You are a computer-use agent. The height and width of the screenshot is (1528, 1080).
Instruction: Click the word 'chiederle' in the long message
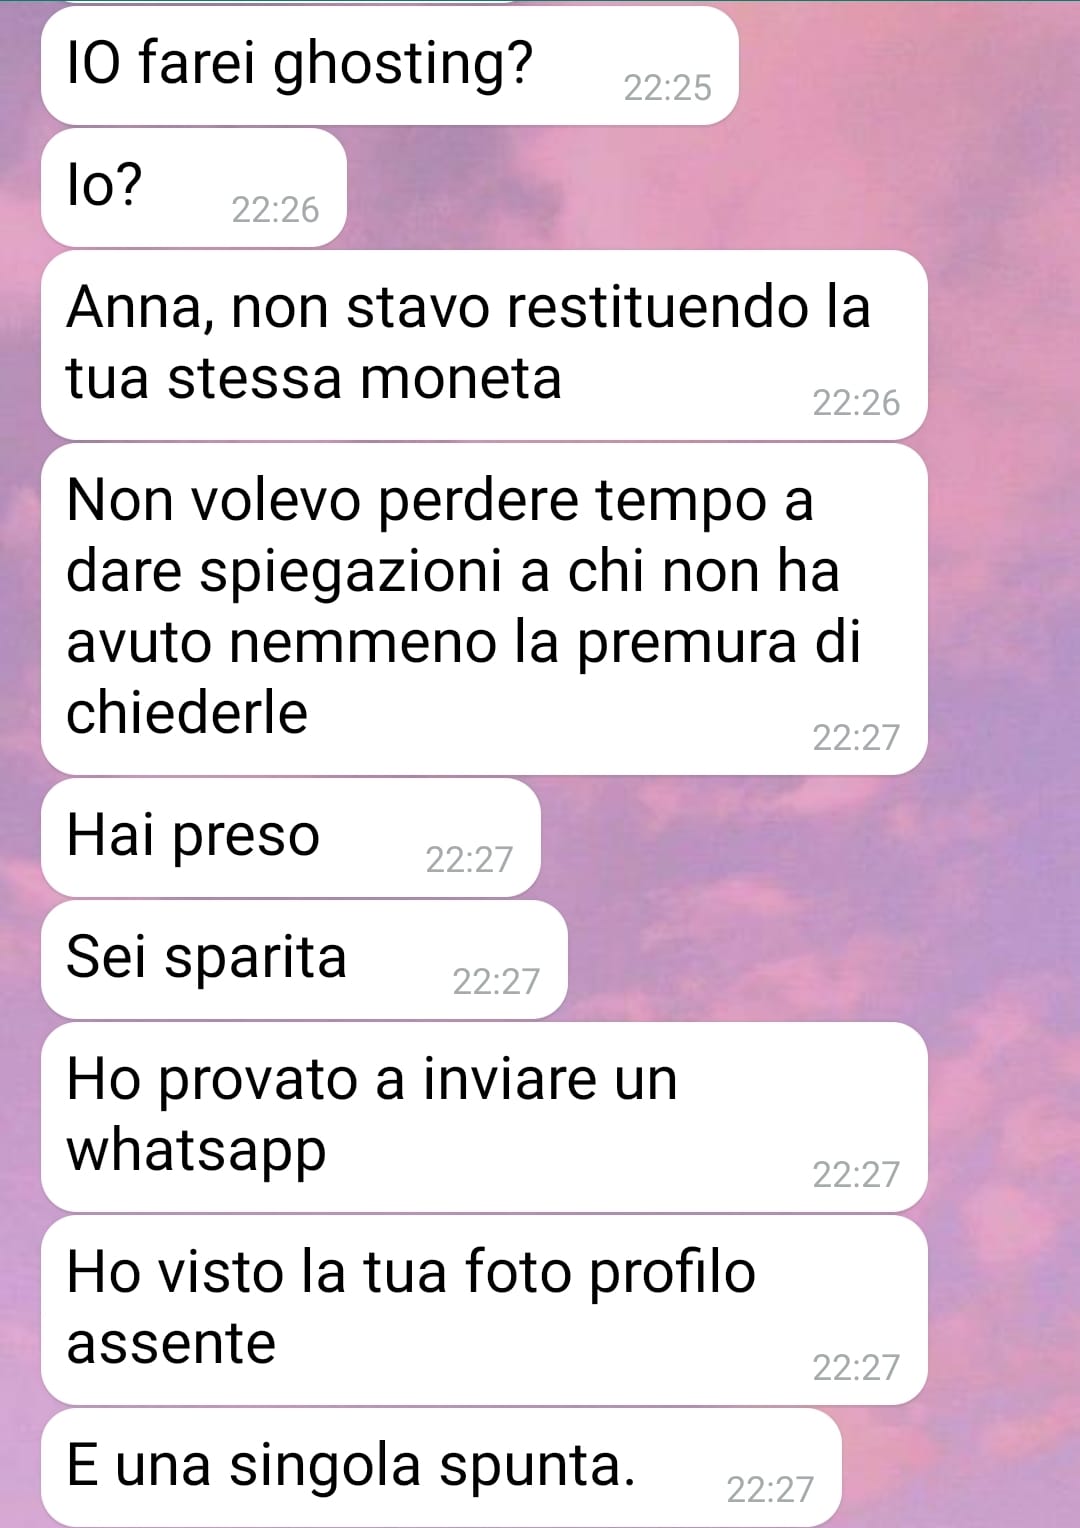pos(187,713)
